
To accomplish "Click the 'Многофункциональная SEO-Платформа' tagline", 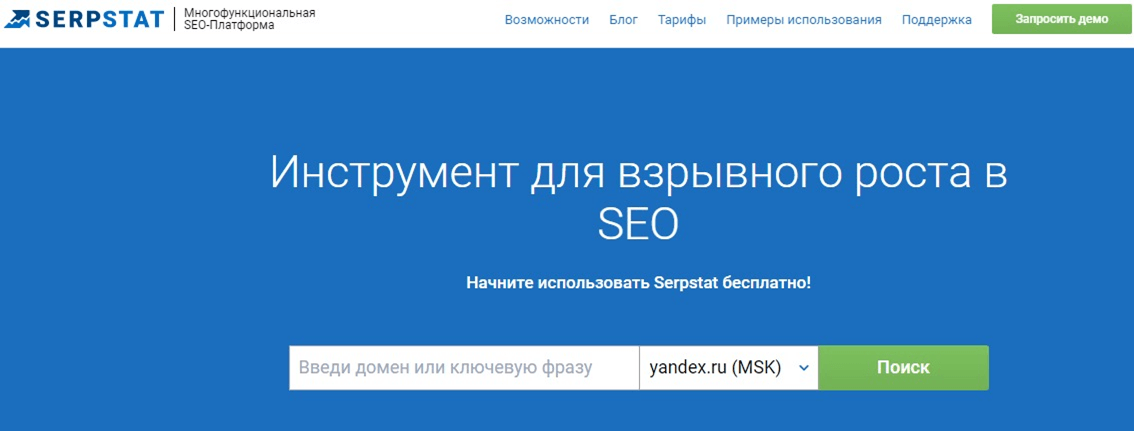I will pos(250,20).
